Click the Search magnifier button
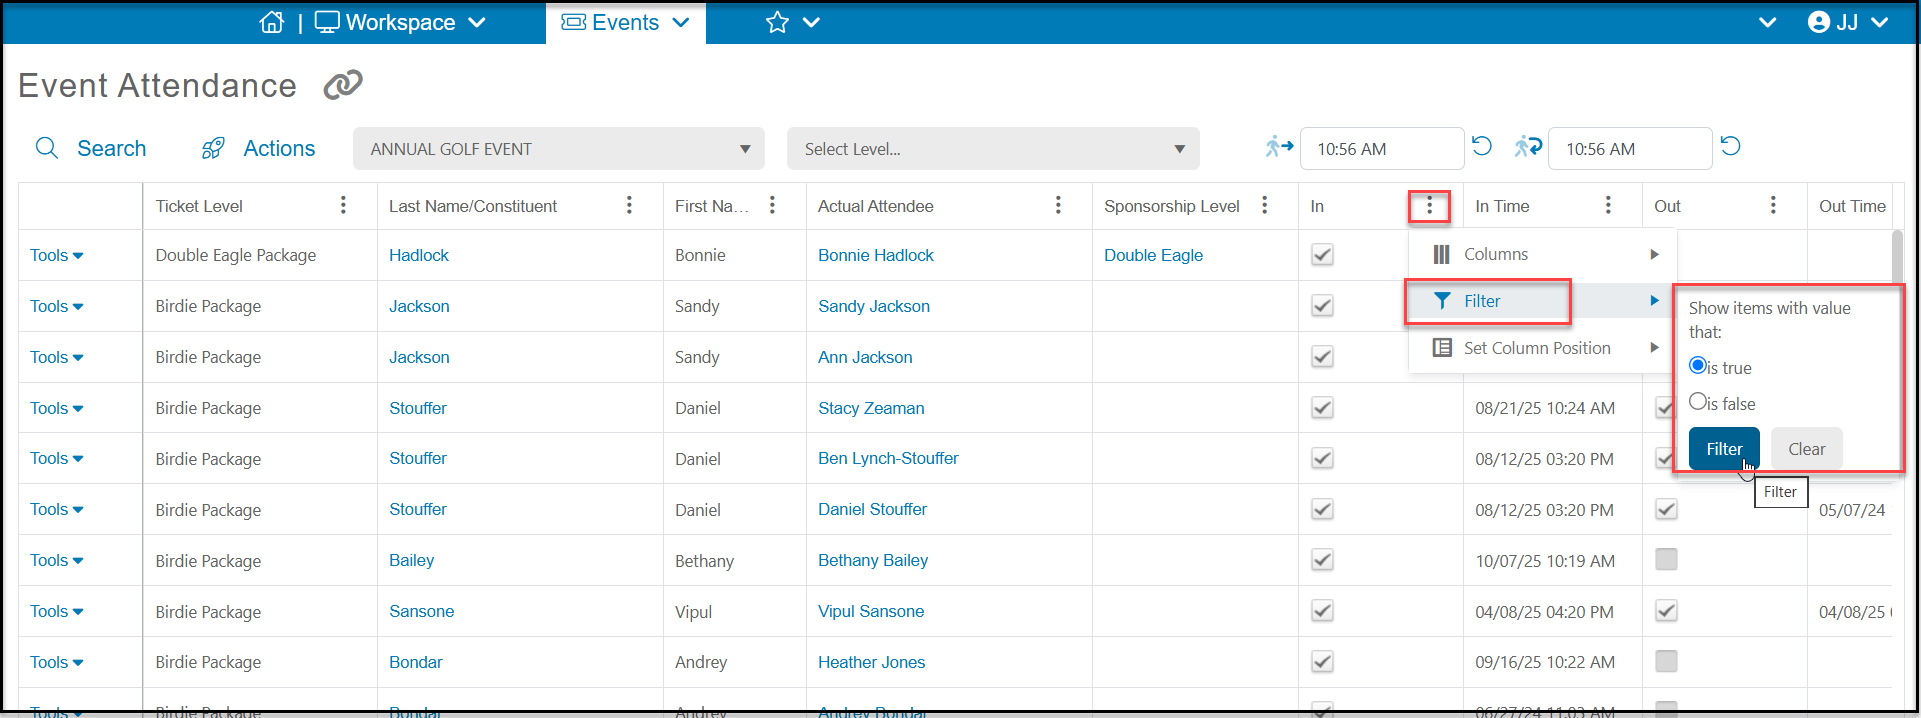Screen dimensions: 1921x718 pyautogui.click(x=91, y=148)
